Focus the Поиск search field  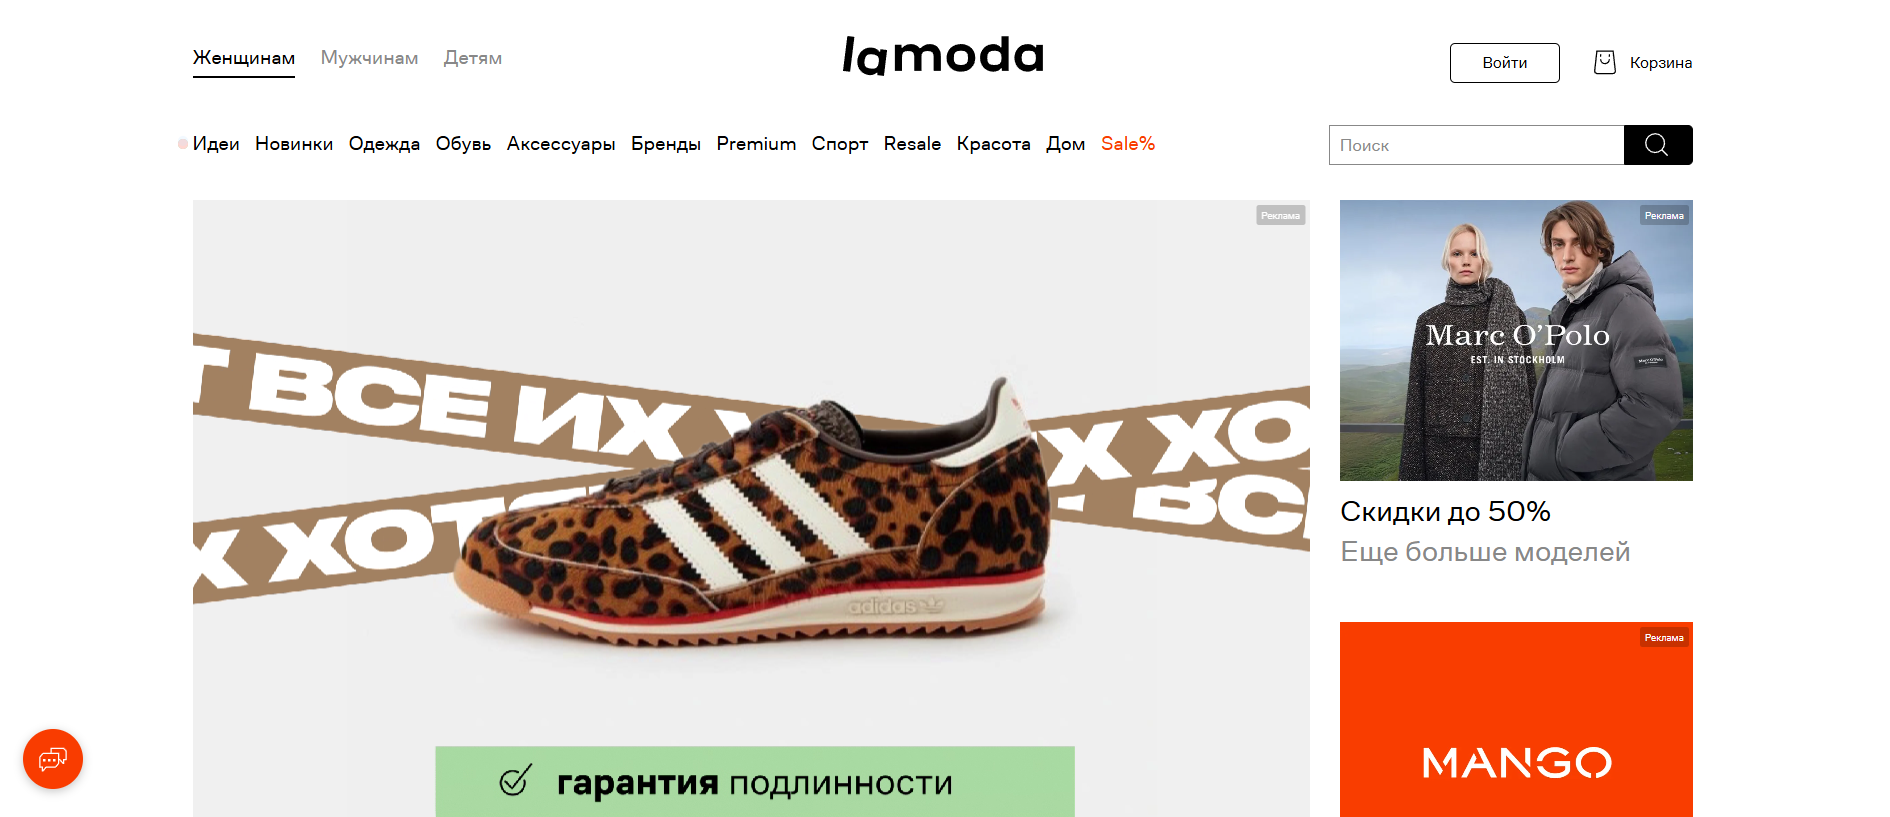1476,145
